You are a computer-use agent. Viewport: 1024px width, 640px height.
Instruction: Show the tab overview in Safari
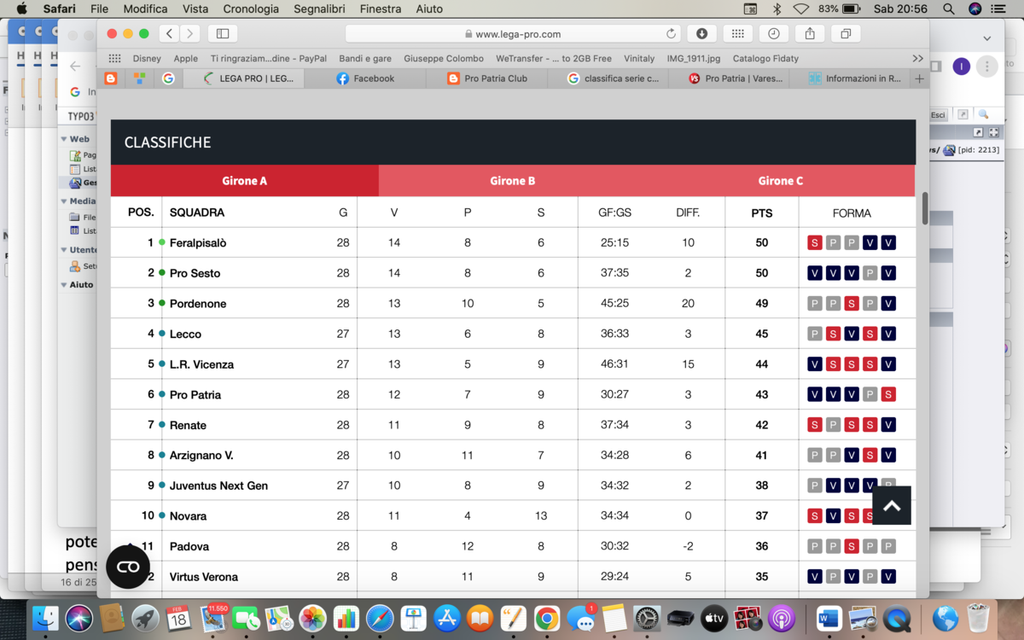(845, 34)
